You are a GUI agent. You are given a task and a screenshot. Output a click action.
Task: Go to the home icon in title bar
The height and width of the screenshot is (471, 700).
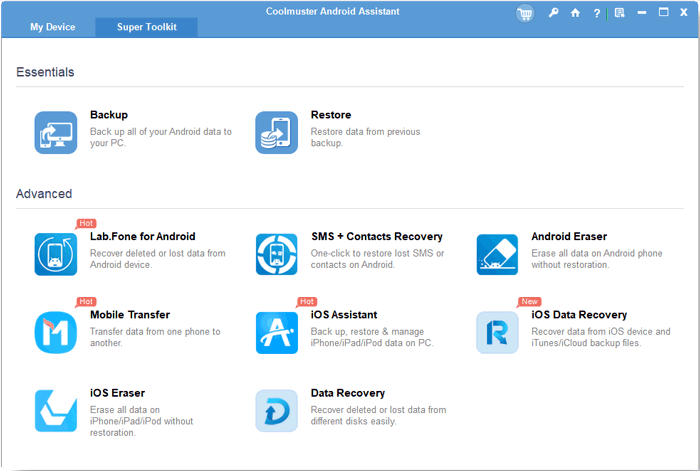tap(575, 13)
